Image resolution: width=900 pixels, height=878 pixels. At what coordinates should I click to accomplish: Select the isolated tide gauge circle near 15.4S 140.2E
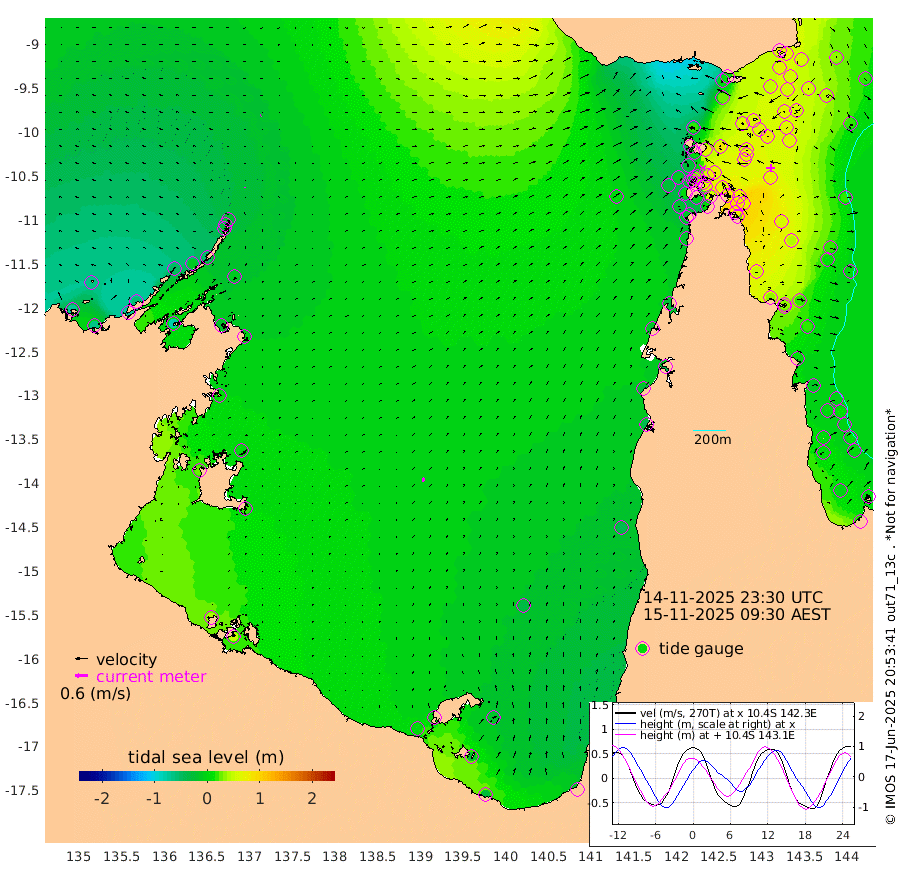coord(523,605)
